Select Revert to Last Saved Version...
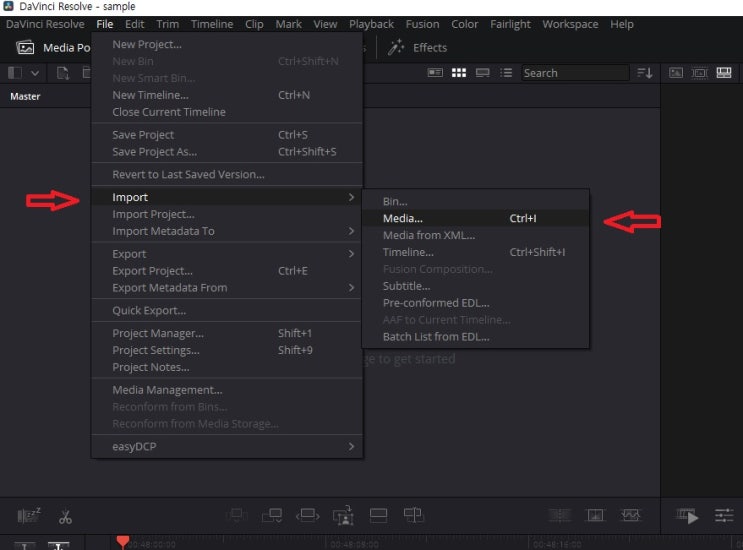743x550 pixels. pyautogui.click(x=227, y=174)
